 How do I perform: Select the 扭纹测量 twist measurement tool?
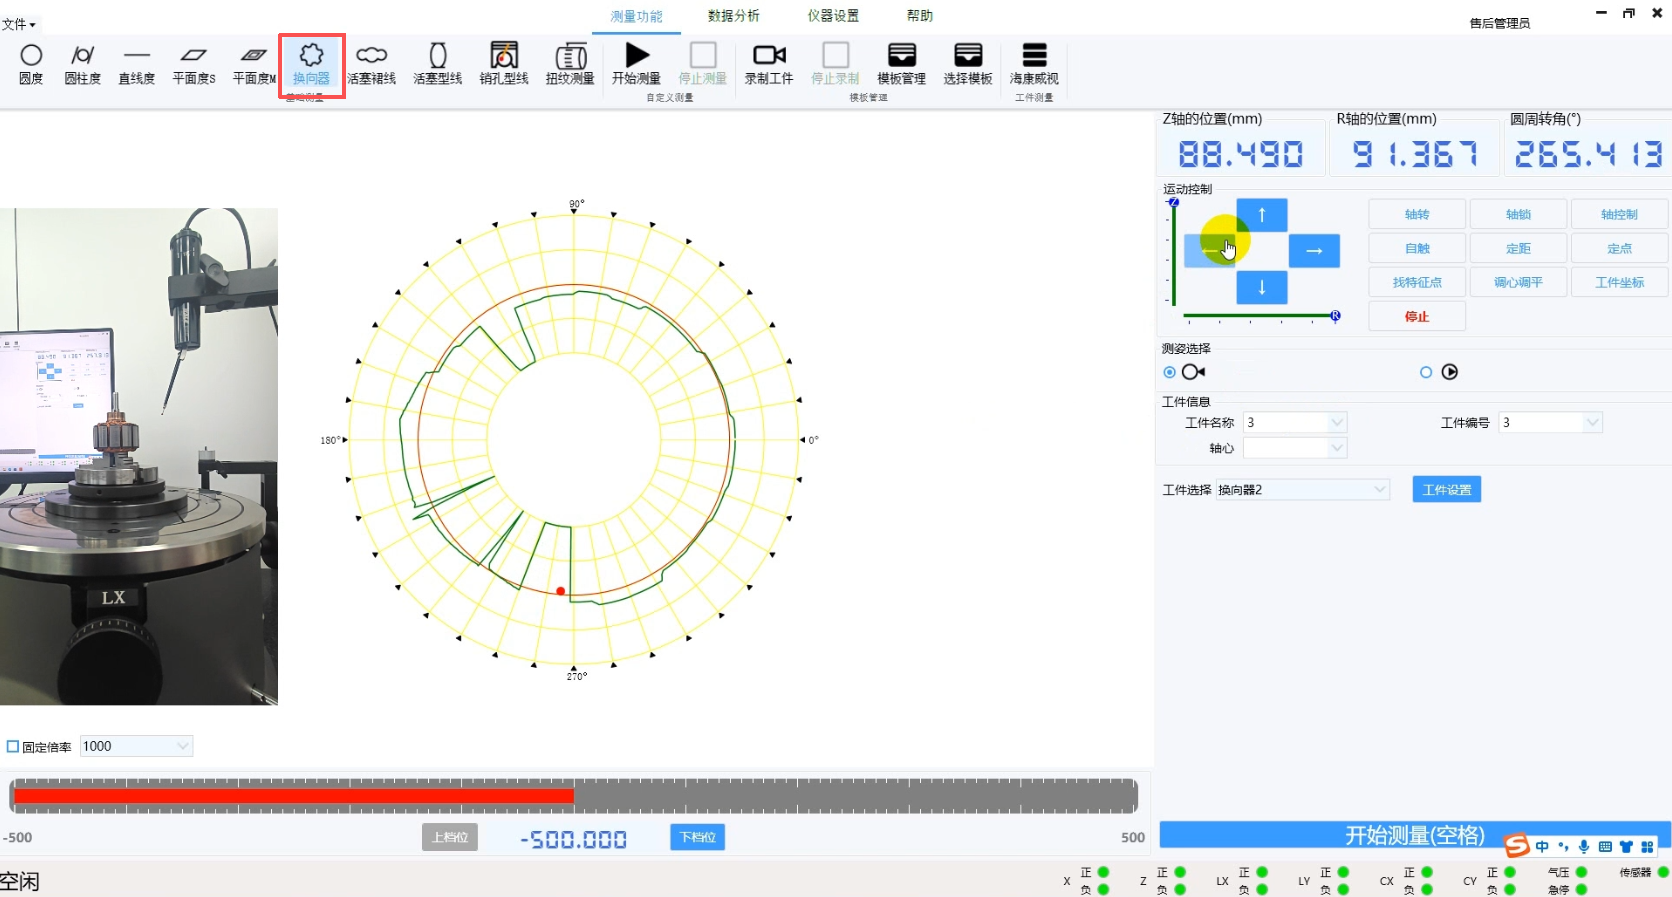click(x=571, y=64)
